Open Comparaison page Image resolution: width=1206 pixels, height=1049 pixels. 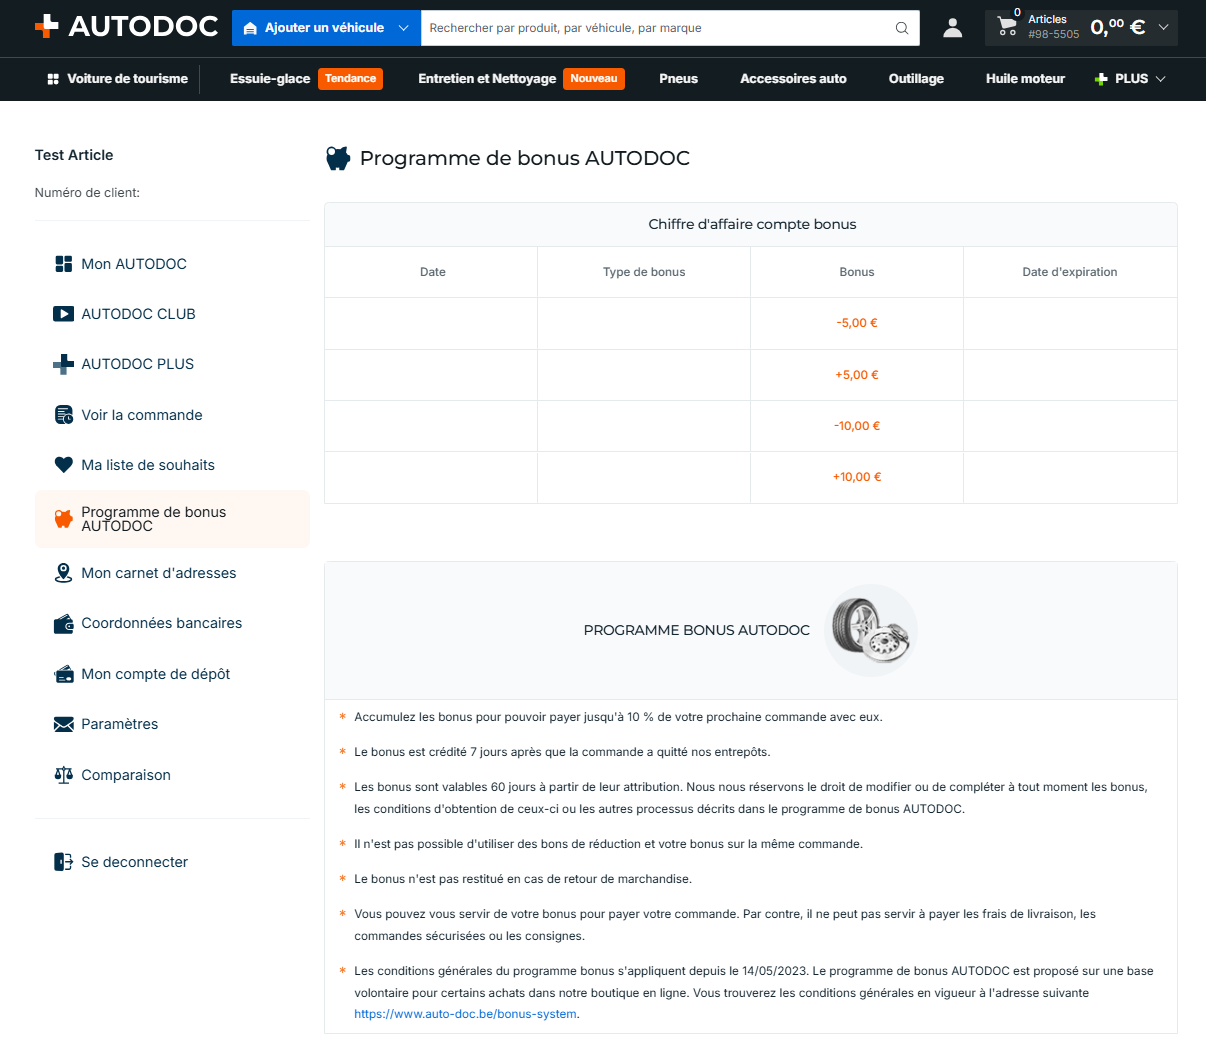coord(126,775)
